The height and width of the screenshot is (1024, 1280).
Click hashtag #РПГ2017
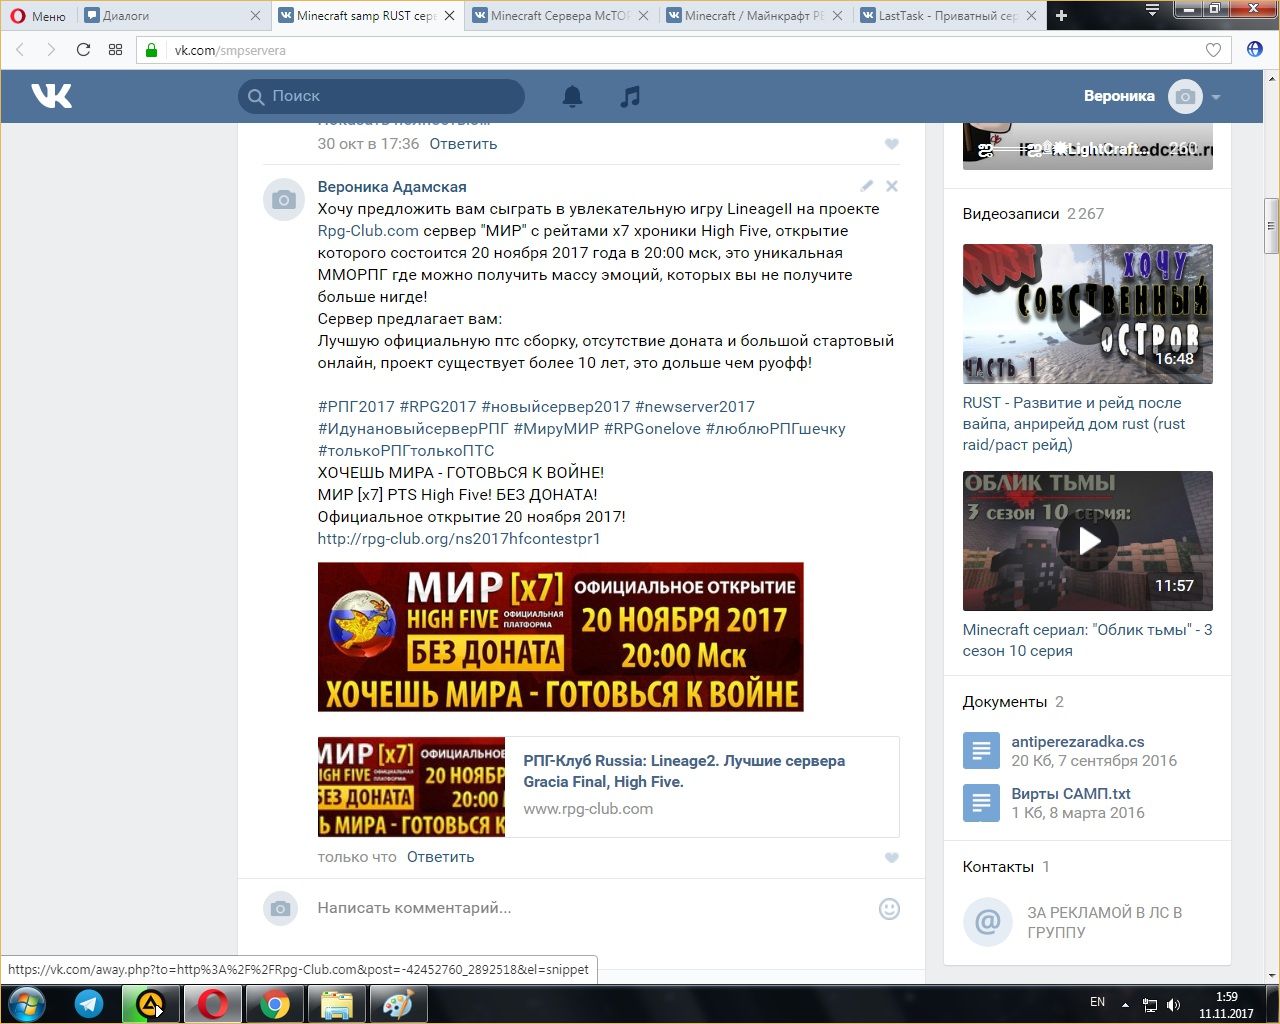[356, 407]
